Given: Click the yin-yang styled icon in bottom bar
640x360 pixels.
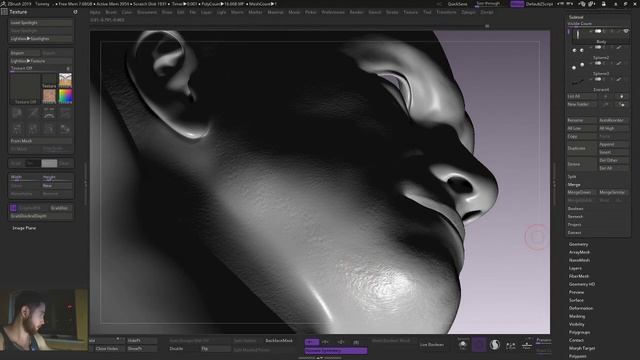Looking at the screenshot, I should 495,345.
